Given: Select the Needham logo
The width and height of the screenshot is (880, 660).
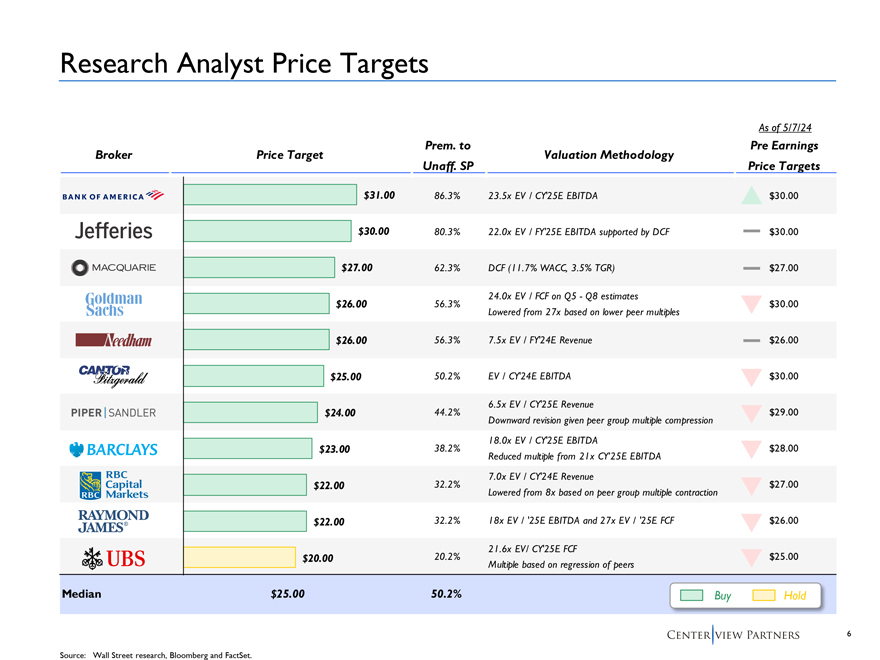Looking at the screenshot, I should point(114,340).
